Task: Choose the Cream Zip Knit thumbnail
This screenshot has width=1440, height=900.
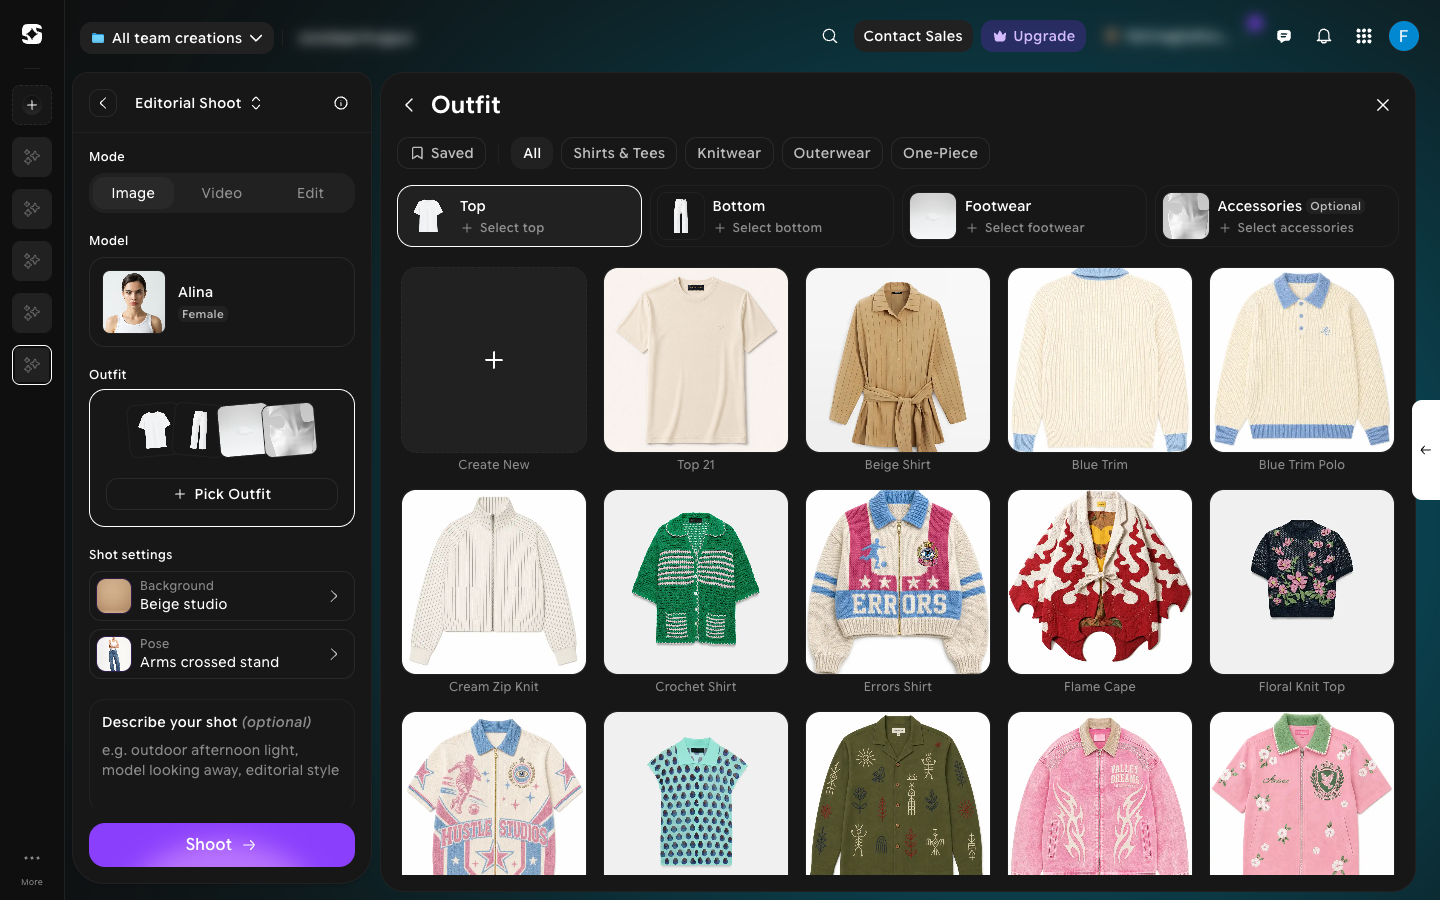Action: tap(494, 582)
